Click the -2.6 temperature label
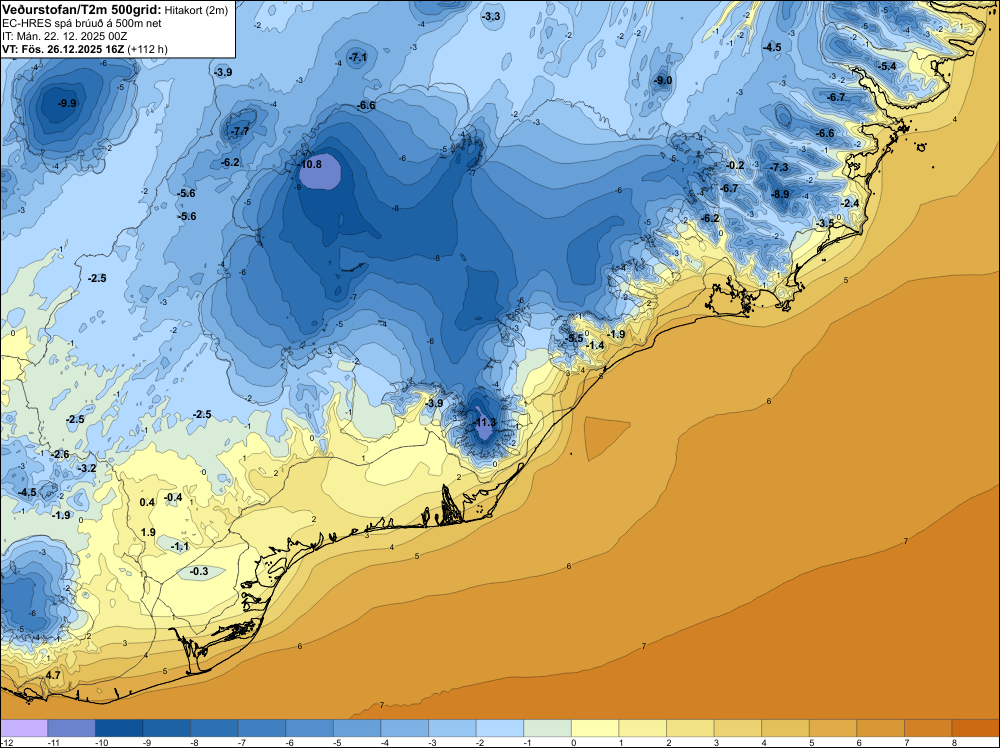 60,454
